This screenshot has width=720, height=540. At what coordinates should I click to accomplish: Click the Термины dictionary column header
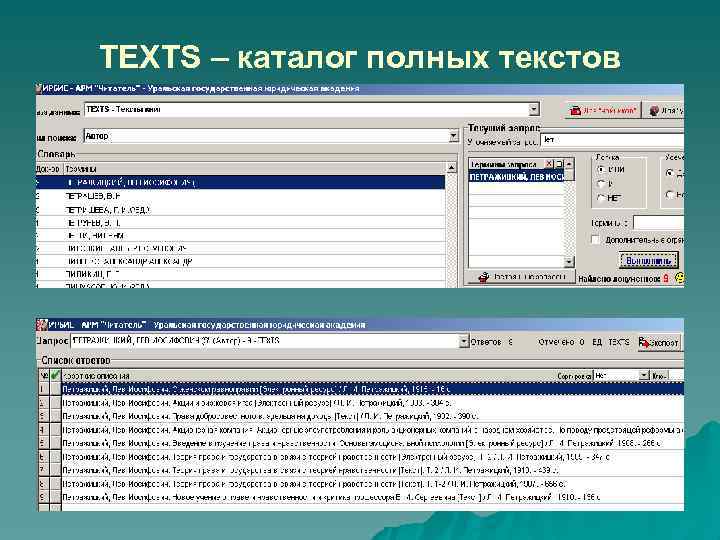[x=254, y=169]
